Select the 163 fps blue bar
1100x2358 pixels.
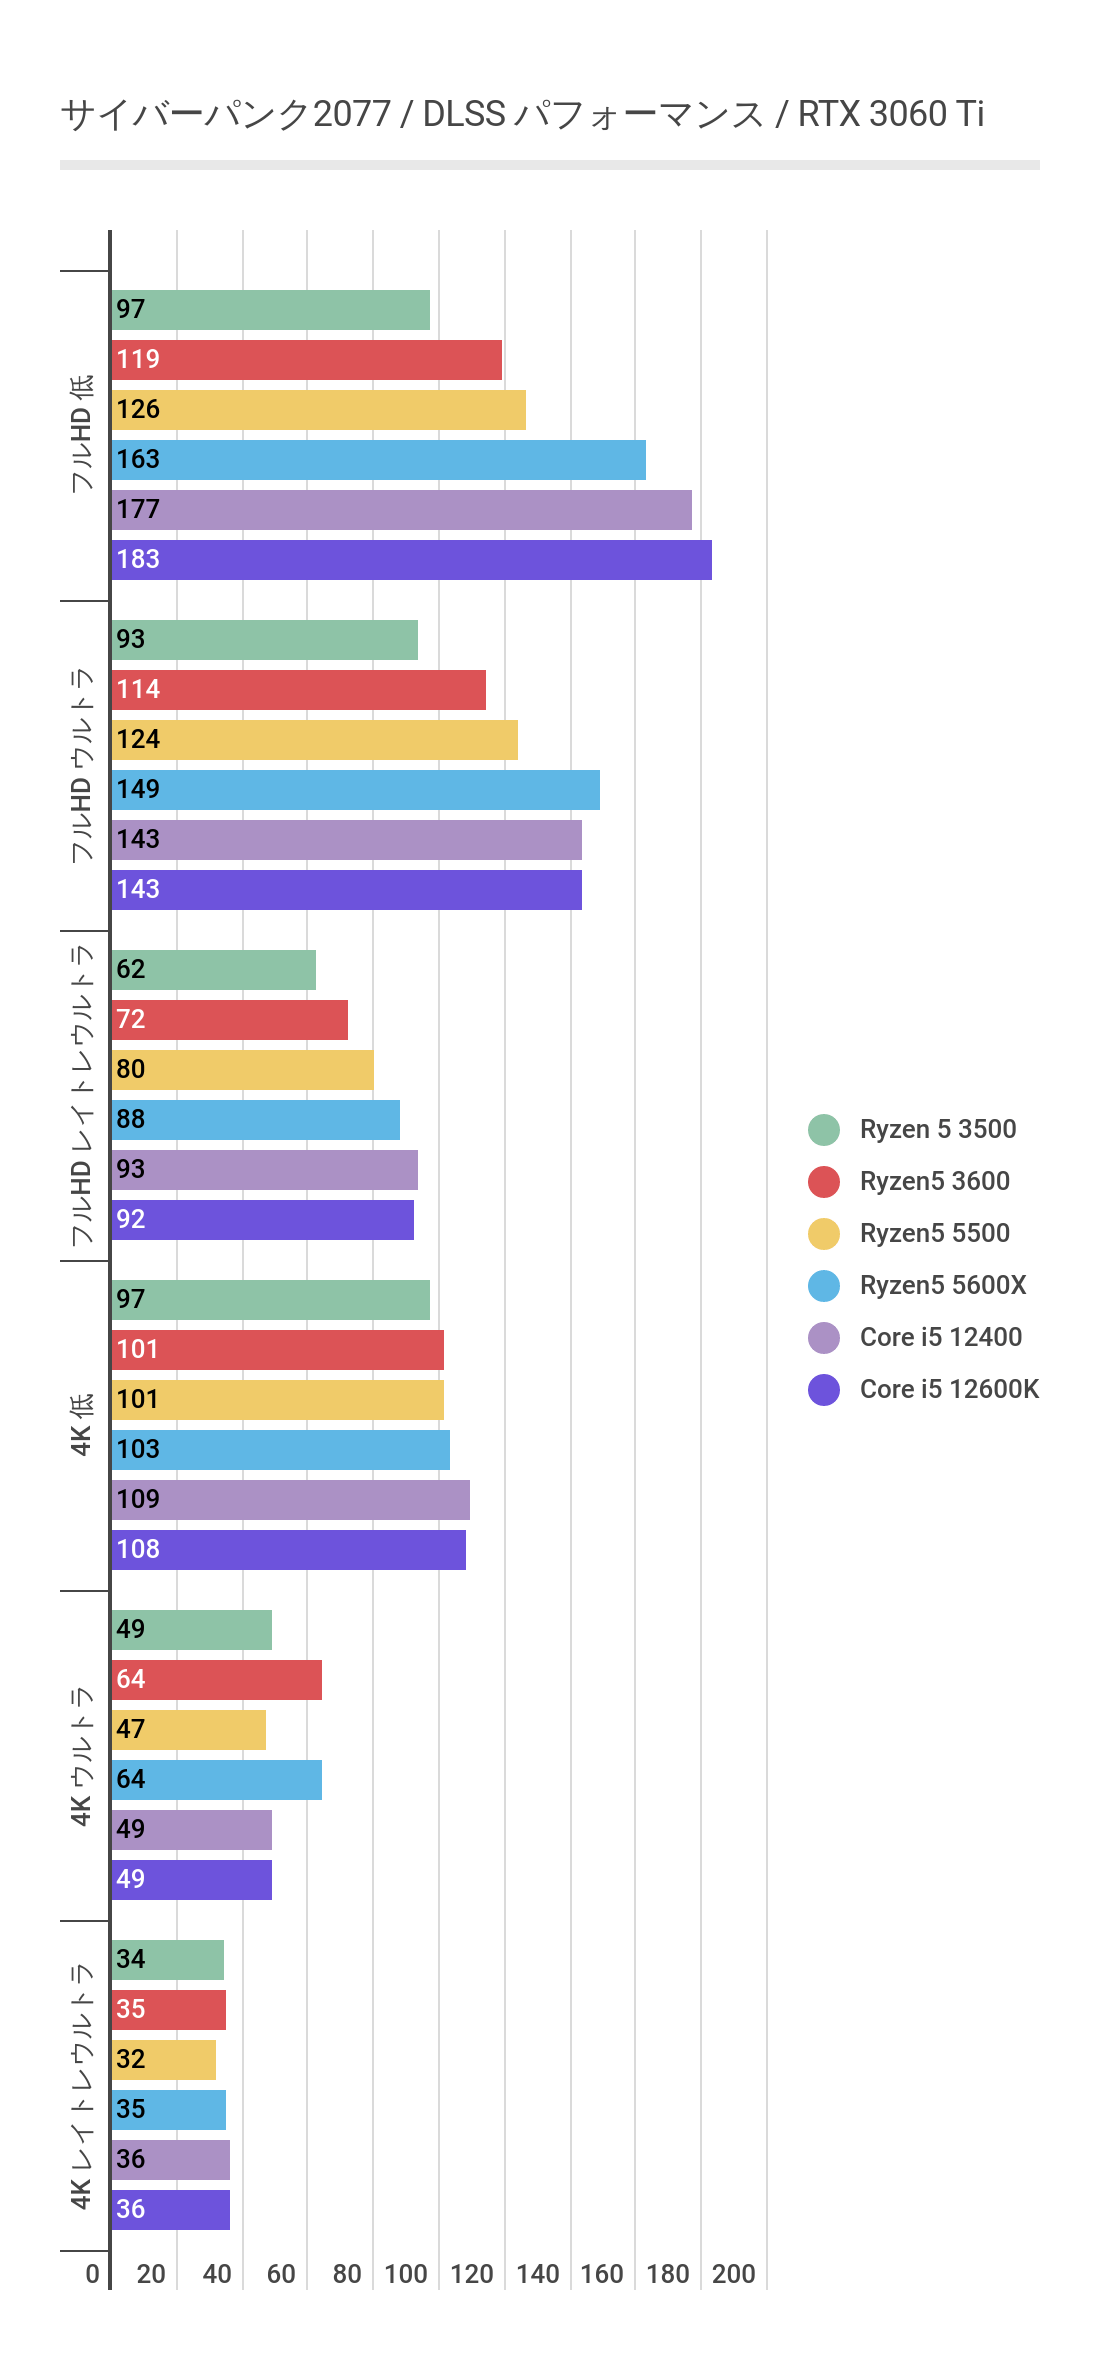click(x=379, y=460)
